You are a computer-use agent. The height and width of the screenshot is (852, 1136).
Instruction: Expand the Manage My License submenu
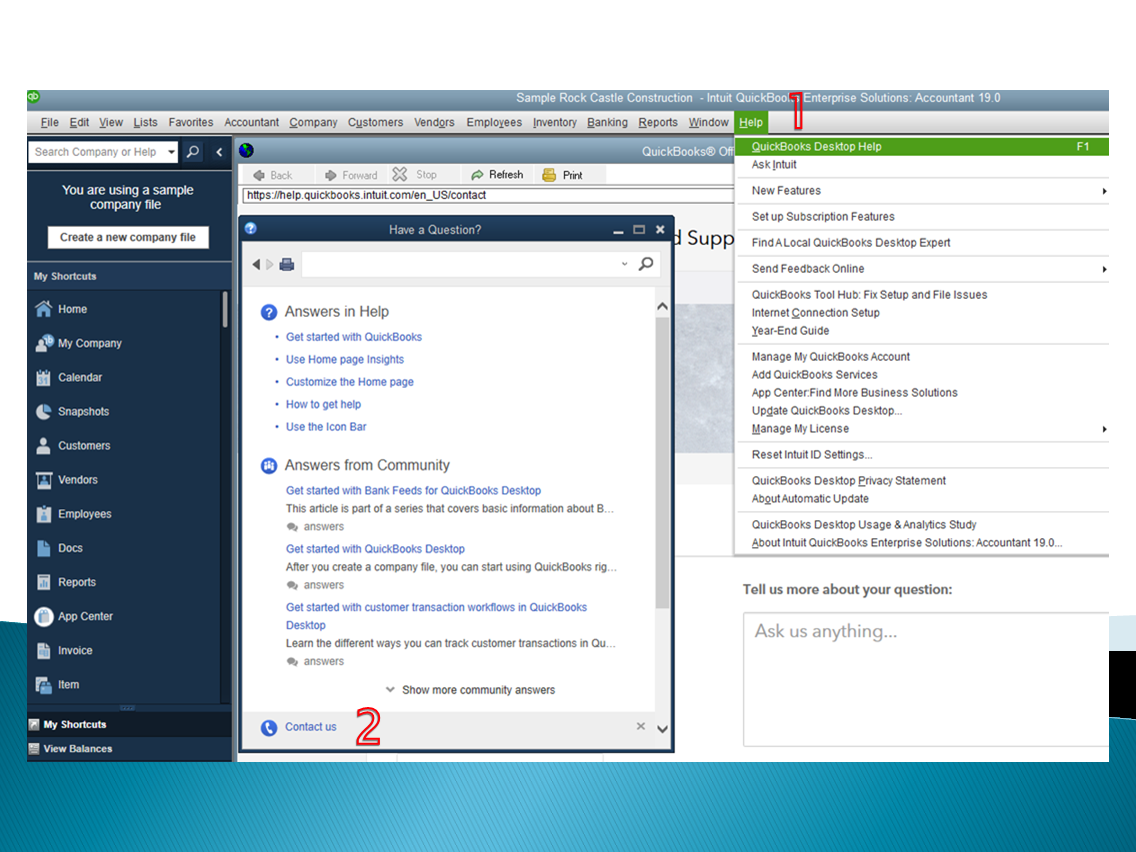(x=1104, y=429)
